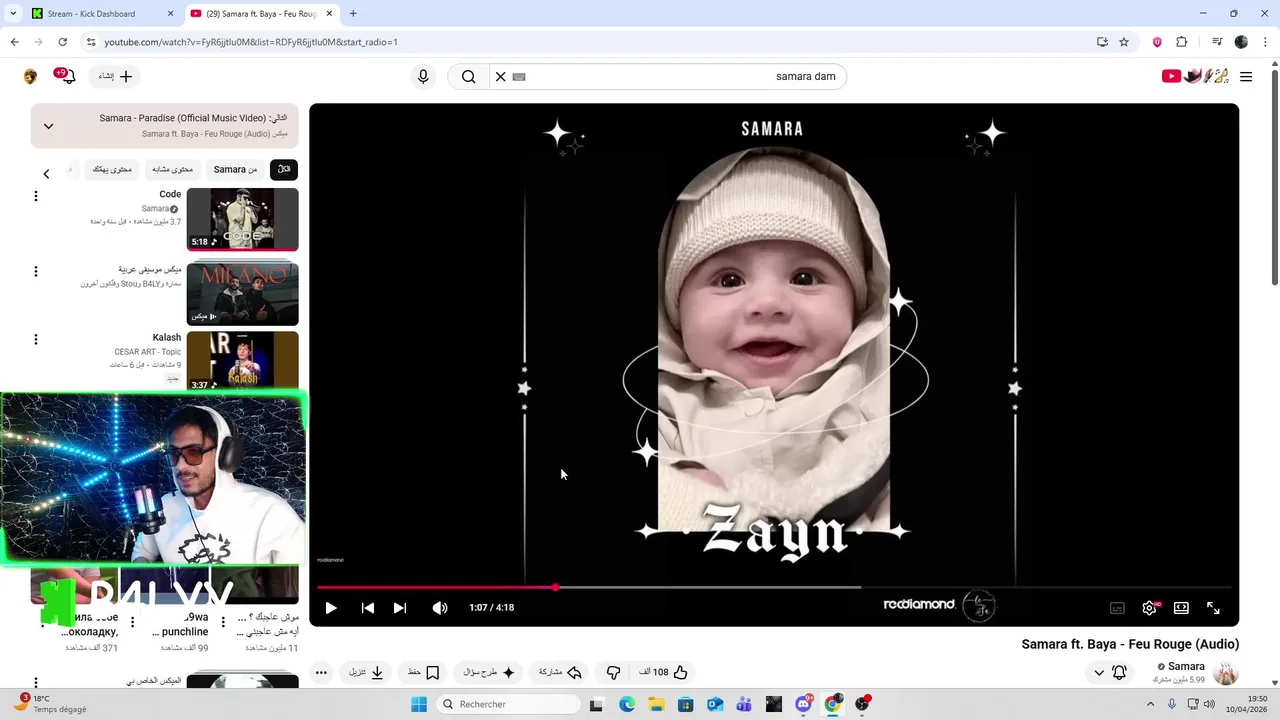Open the browser extensions puzzle icon
This screenshot has height=720, width=1280.
coord(1182,42)
